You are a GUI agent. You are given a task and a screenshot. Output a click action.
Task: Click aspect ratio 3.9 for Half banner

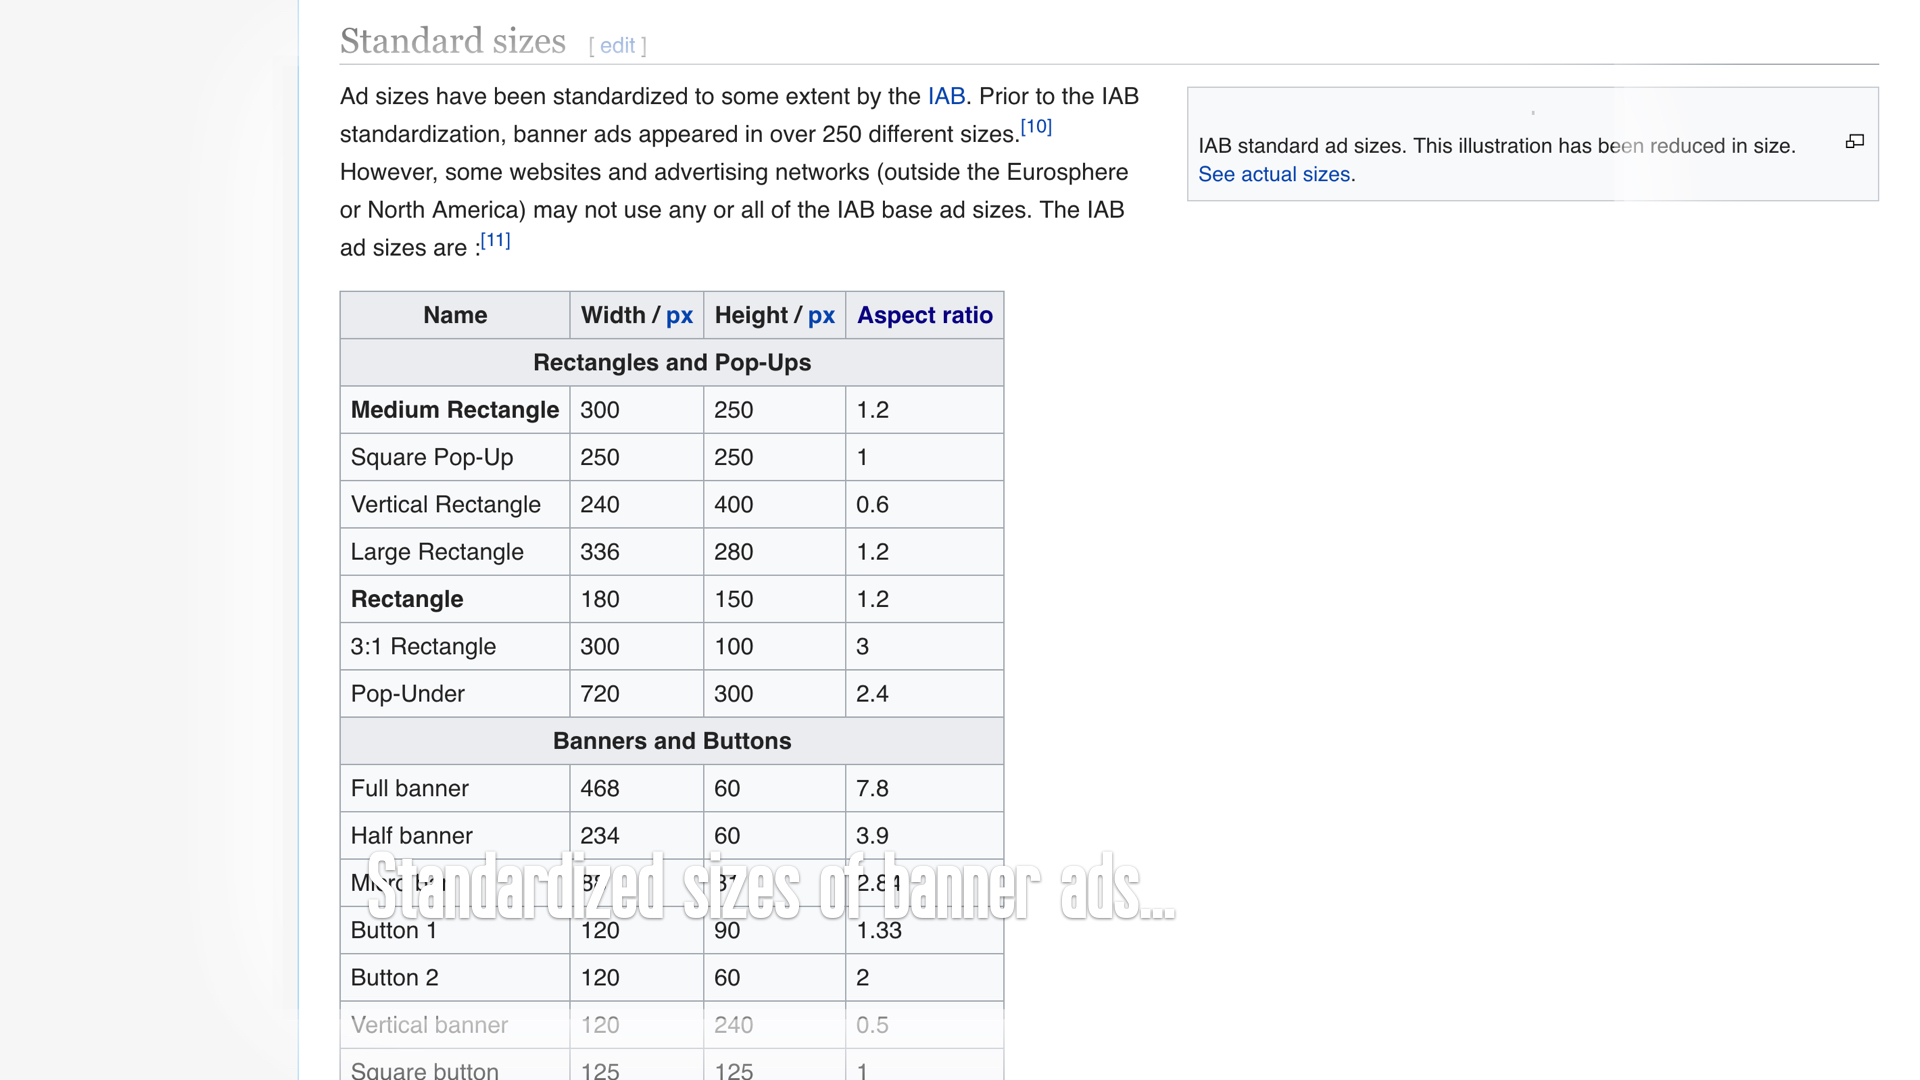pyautogui.click(x=873, y=836)
